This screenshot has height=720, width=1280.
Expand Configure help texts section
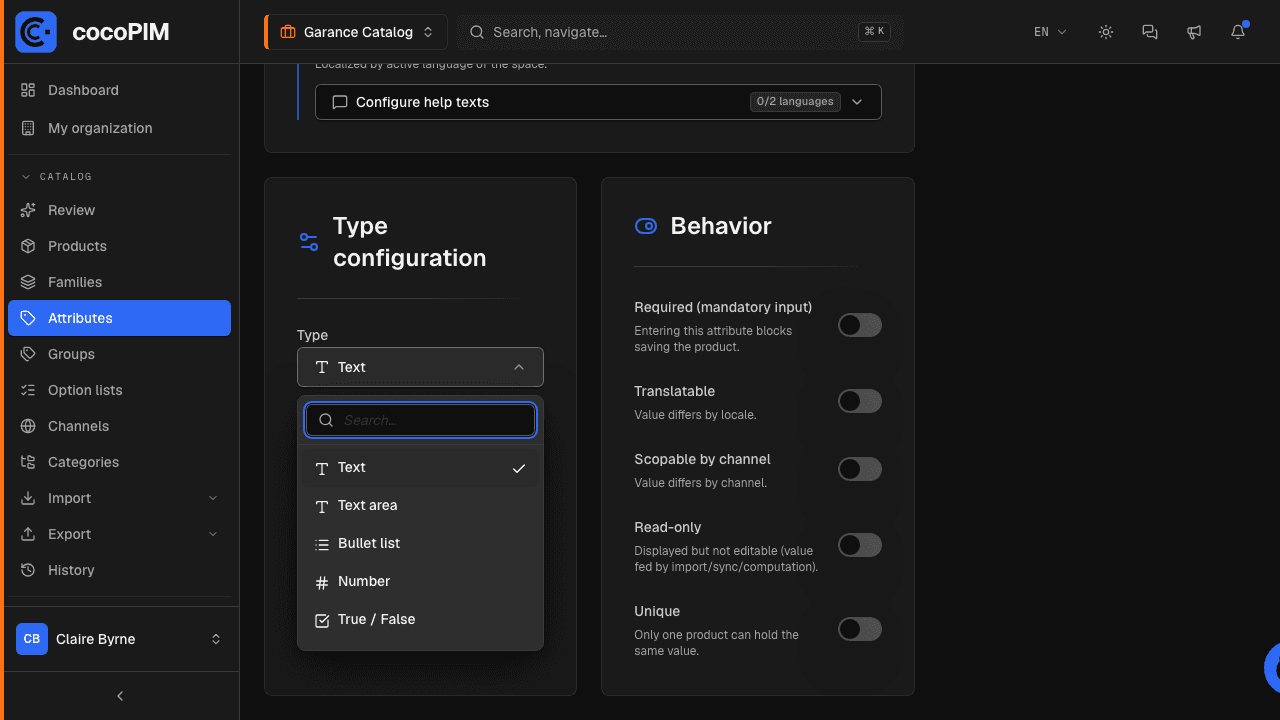(598, 102)
